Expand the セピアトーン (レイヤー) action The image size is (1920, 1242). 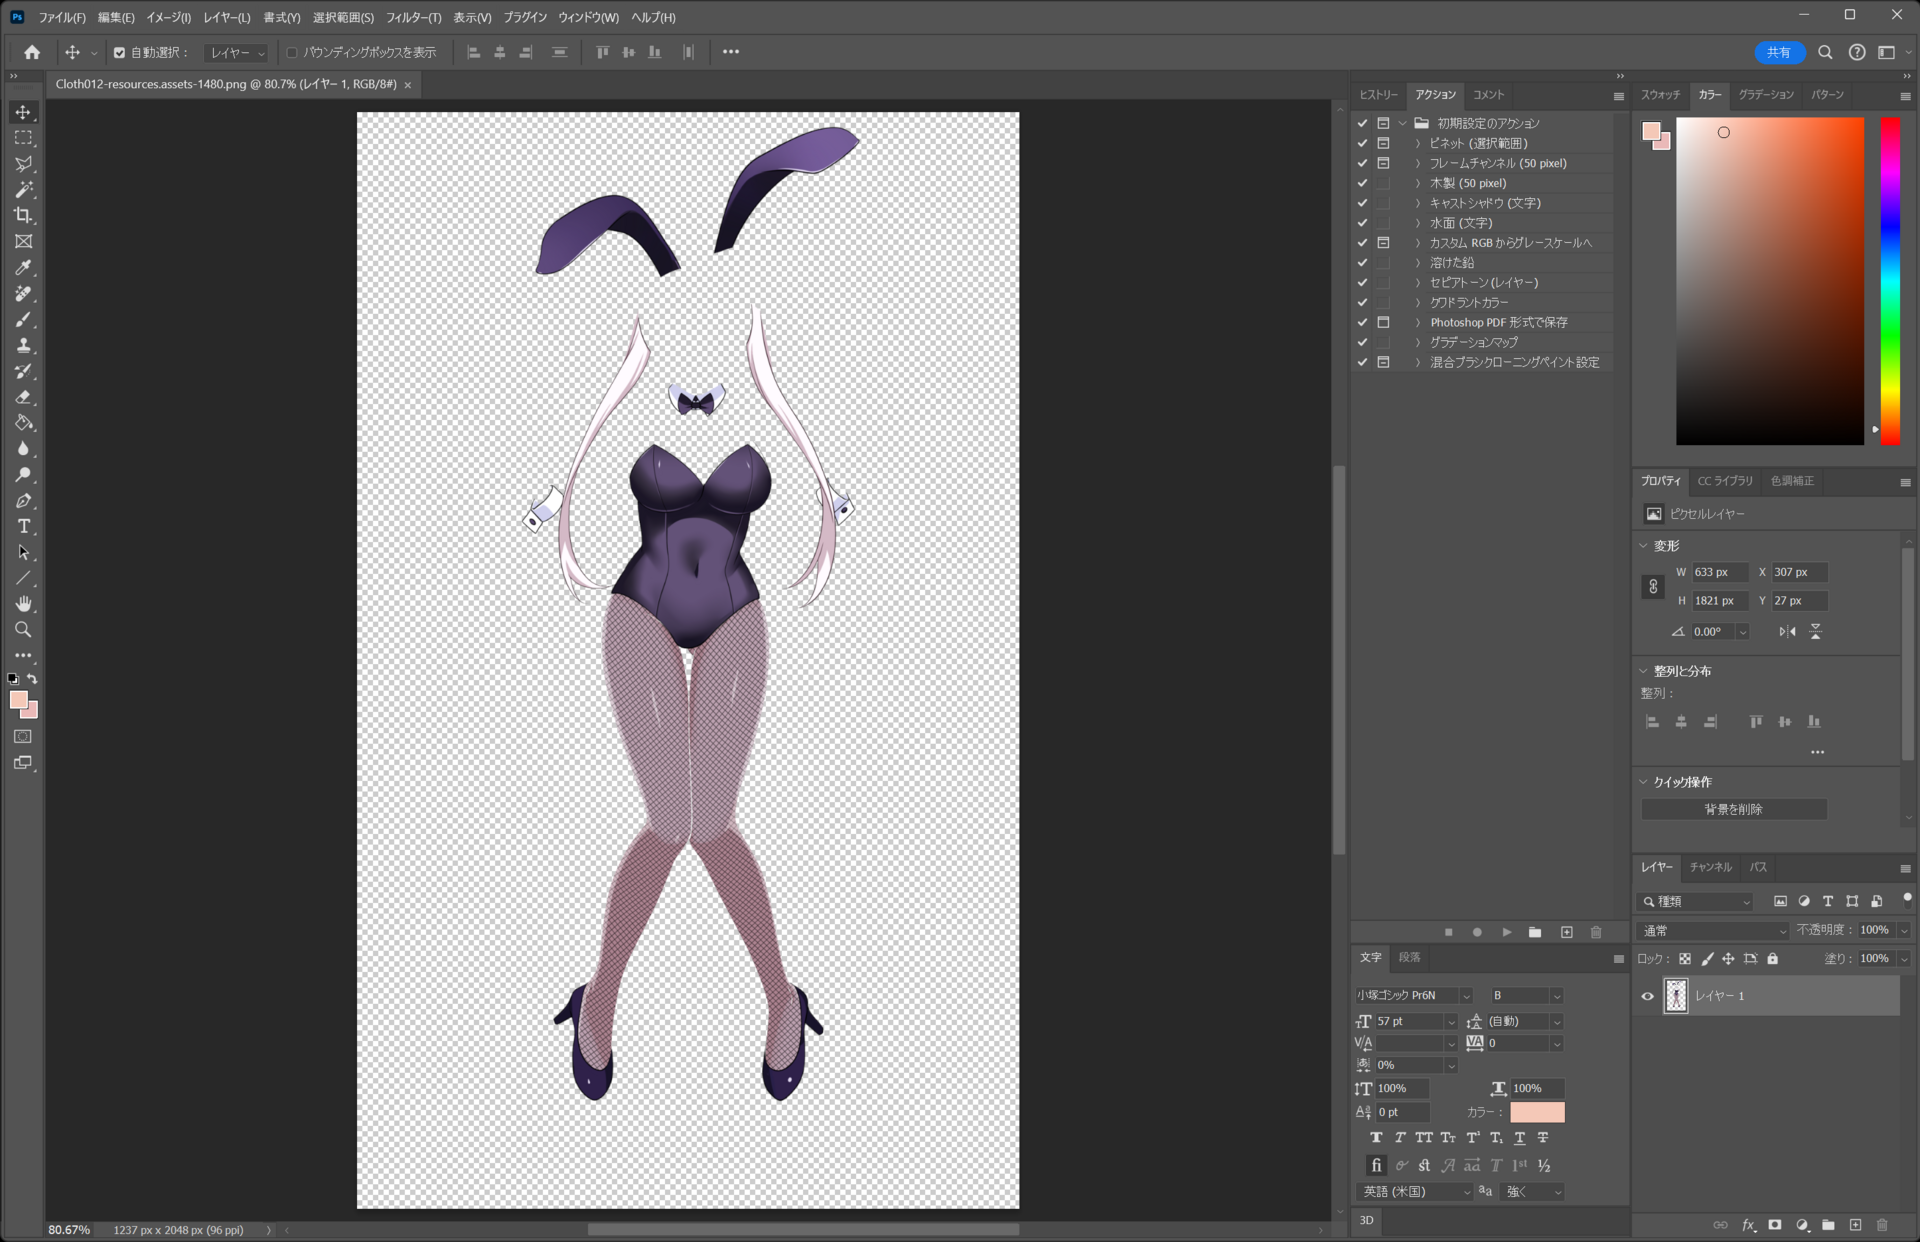[1418, 283]
